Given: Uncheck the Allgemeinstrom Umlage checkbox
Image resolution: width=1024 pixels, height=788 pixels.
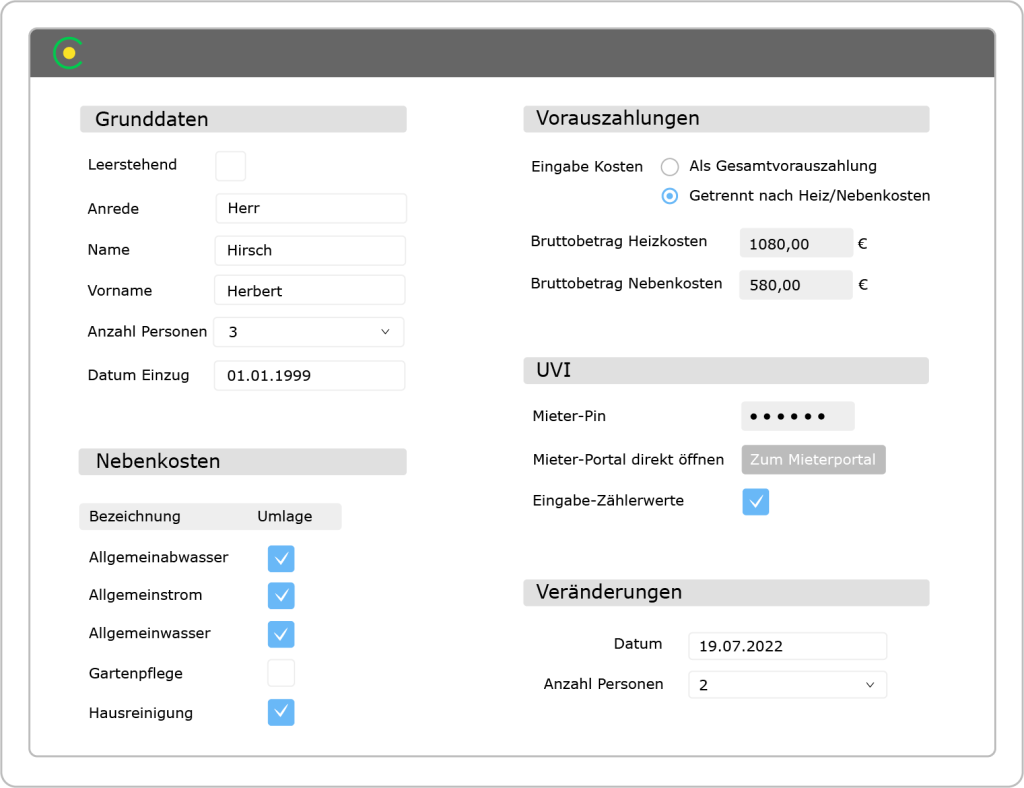Looking at the screenshot, I should [x=281, y=595].
